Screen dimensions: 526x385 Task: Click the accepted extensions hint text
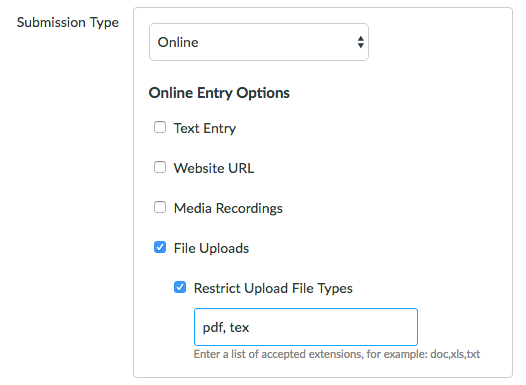337,354
